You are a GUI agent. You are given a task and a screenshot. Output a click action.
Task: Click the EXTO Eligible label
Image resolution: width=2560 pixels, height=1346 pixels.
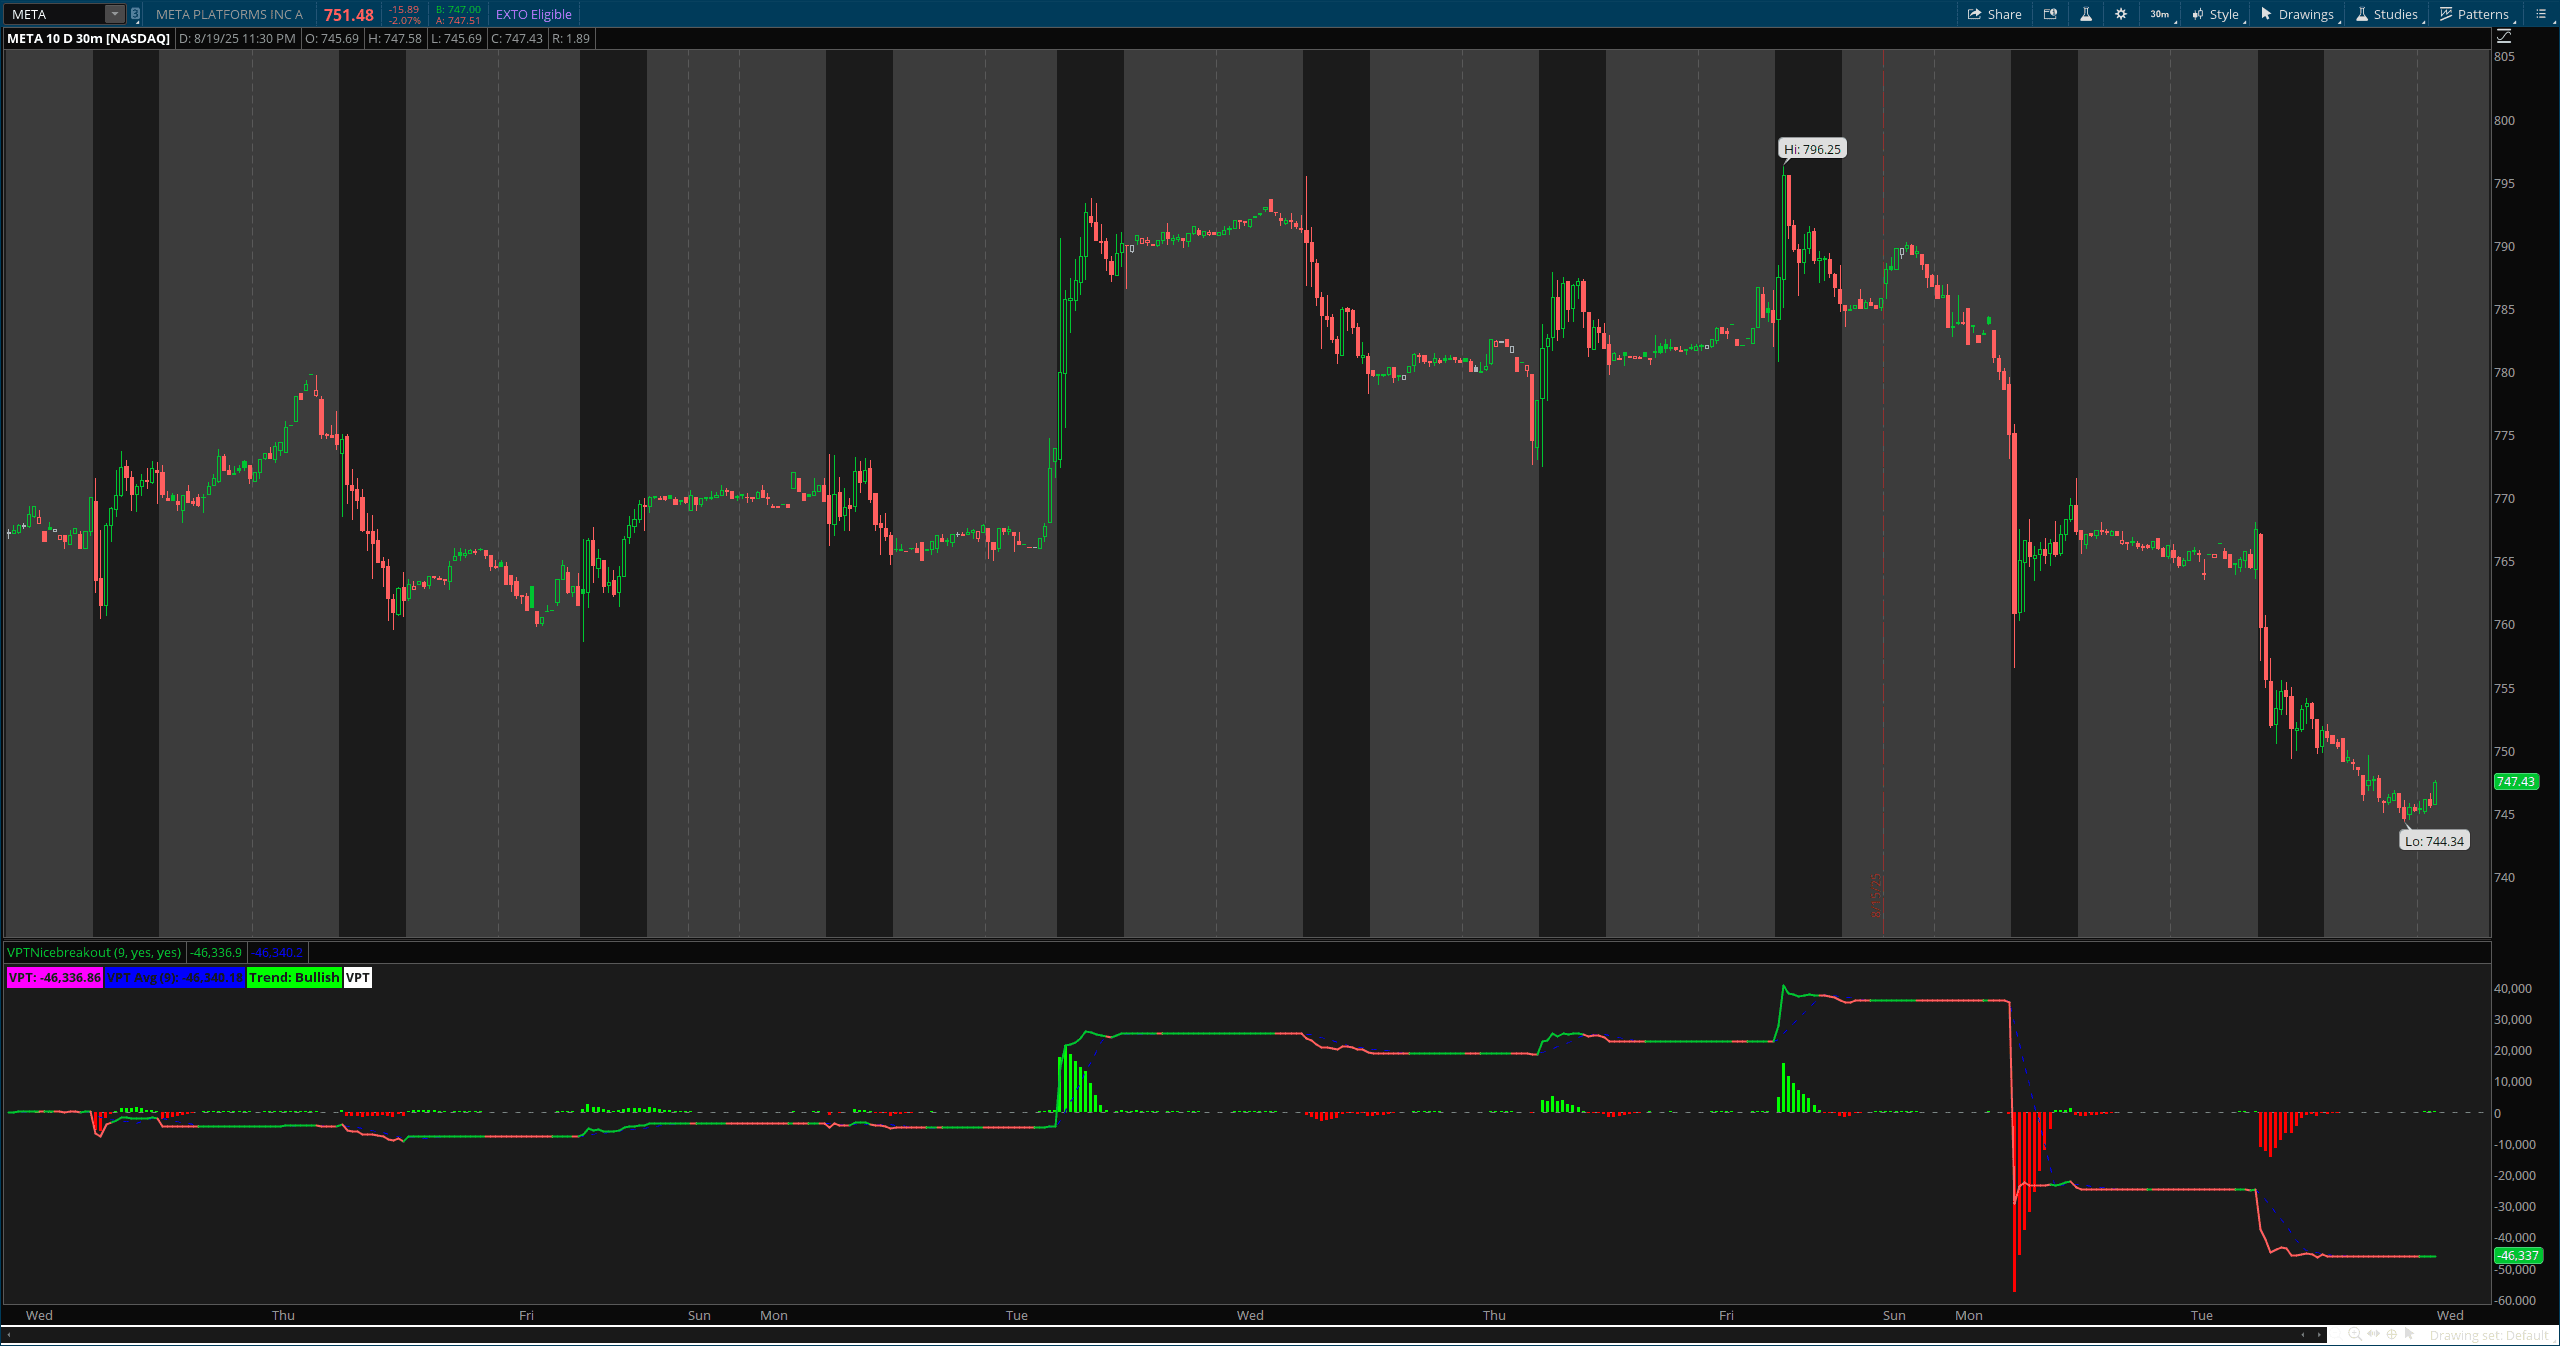point(535,14)
